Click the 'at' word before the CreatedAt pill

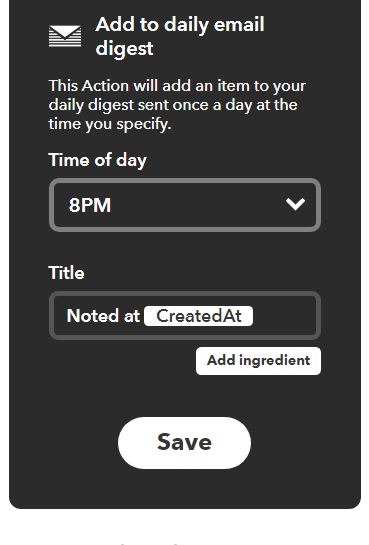click(x=132, y=317)
